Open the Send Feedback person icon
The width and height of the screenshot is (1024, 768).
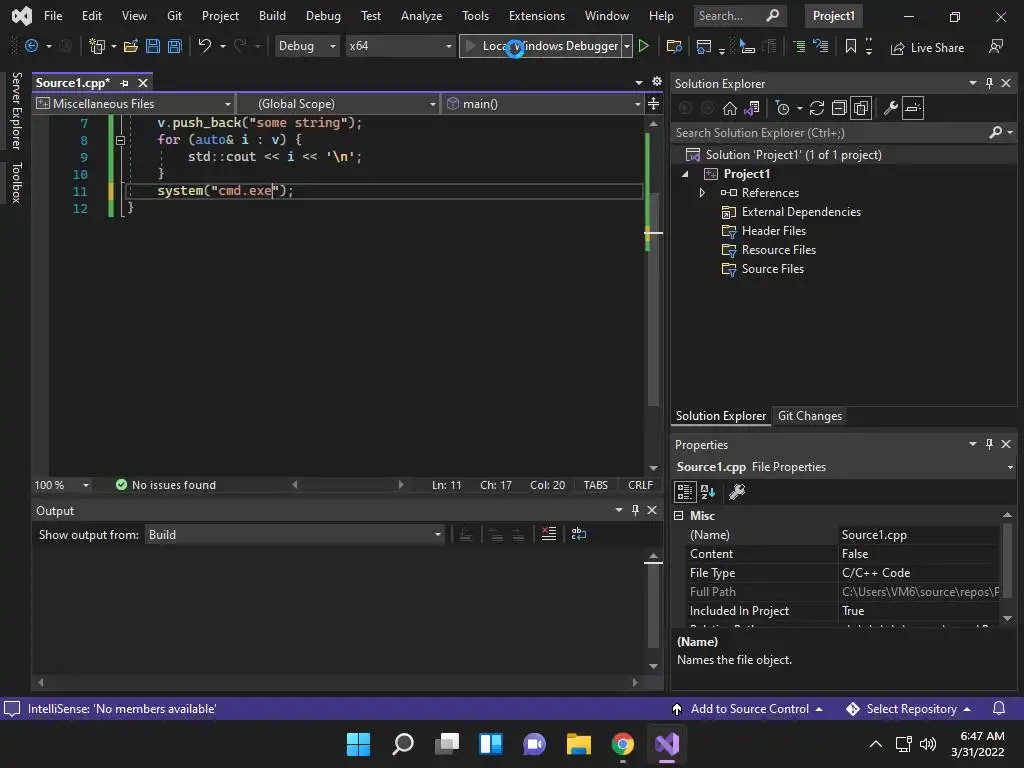996,46
